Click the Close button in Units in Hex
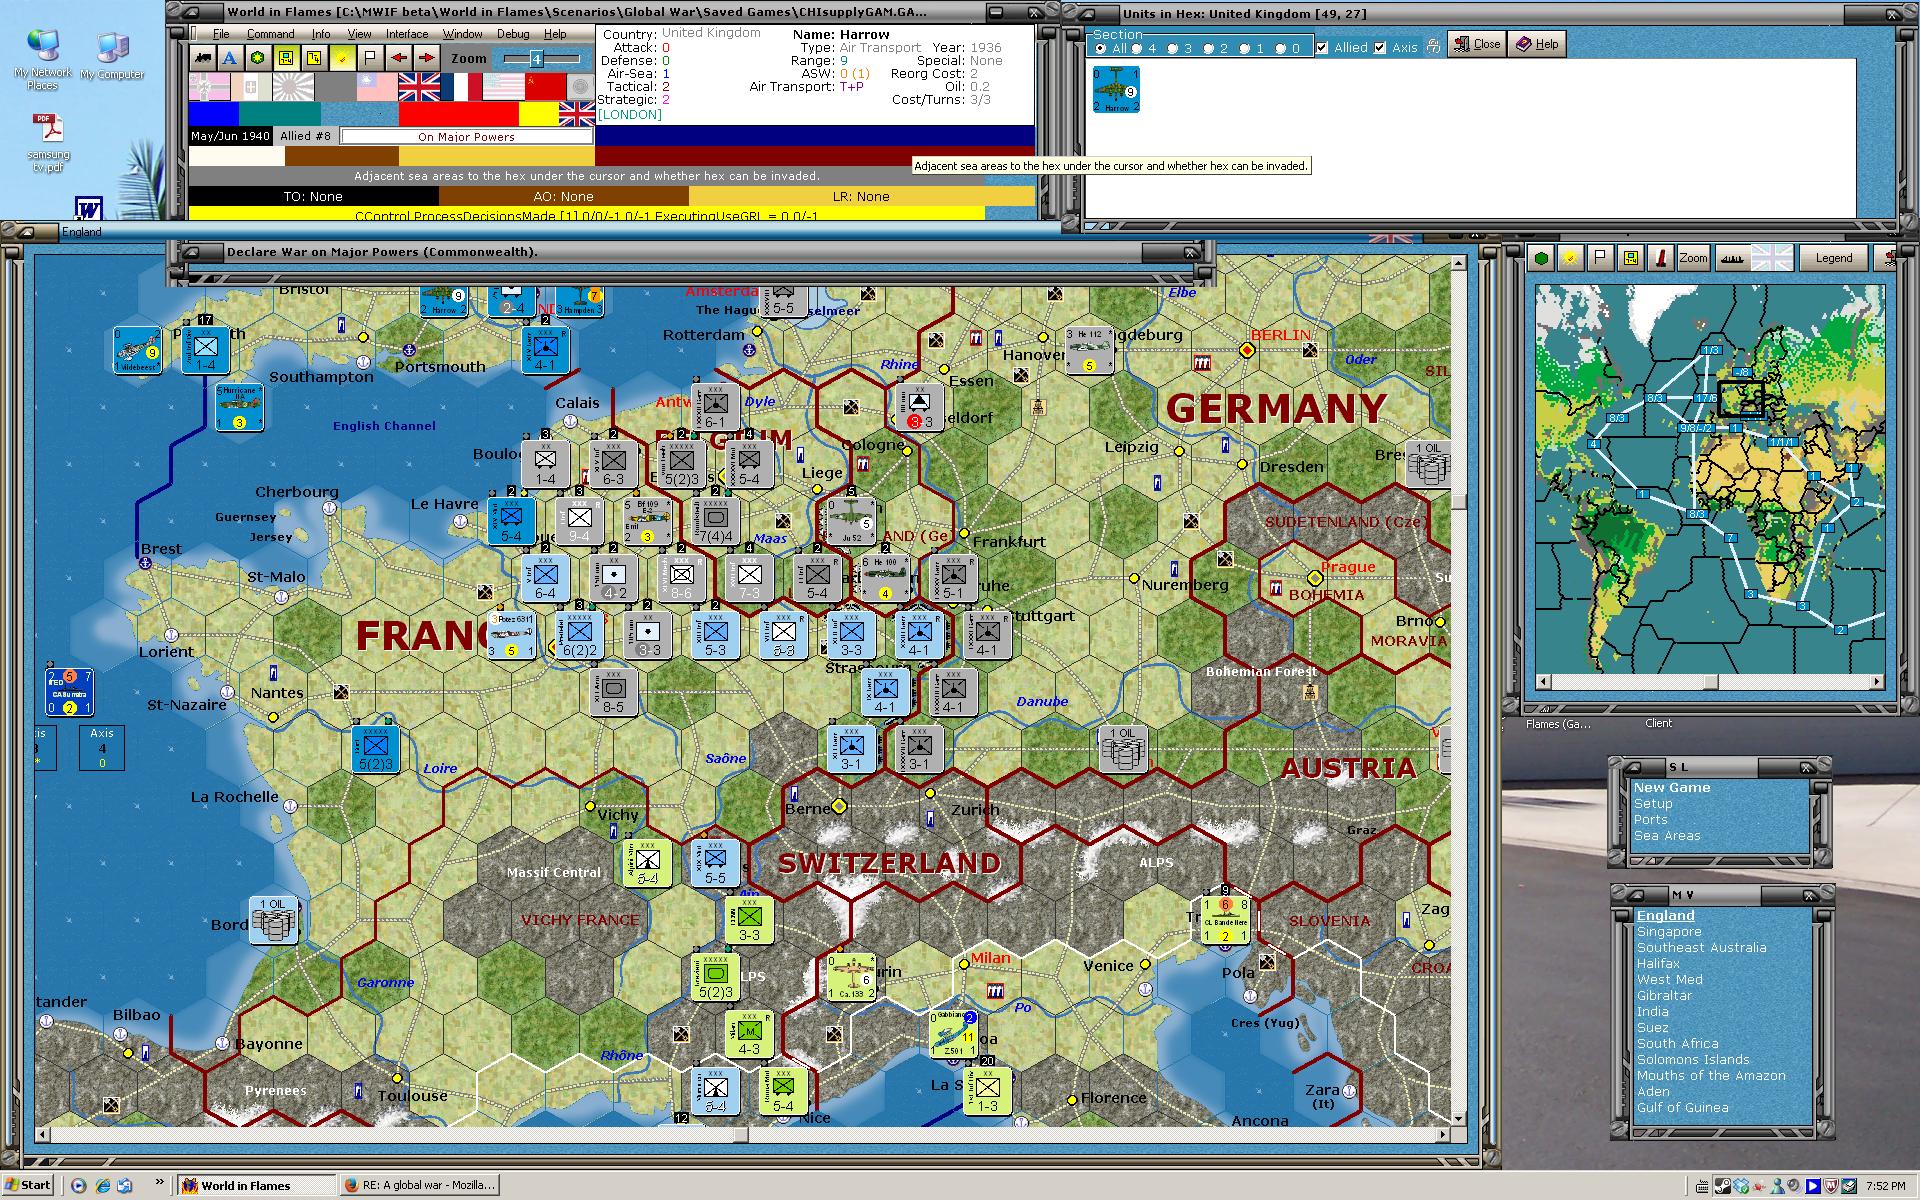Screen dimensions: 1920x1200 (x=1477, y=44)
